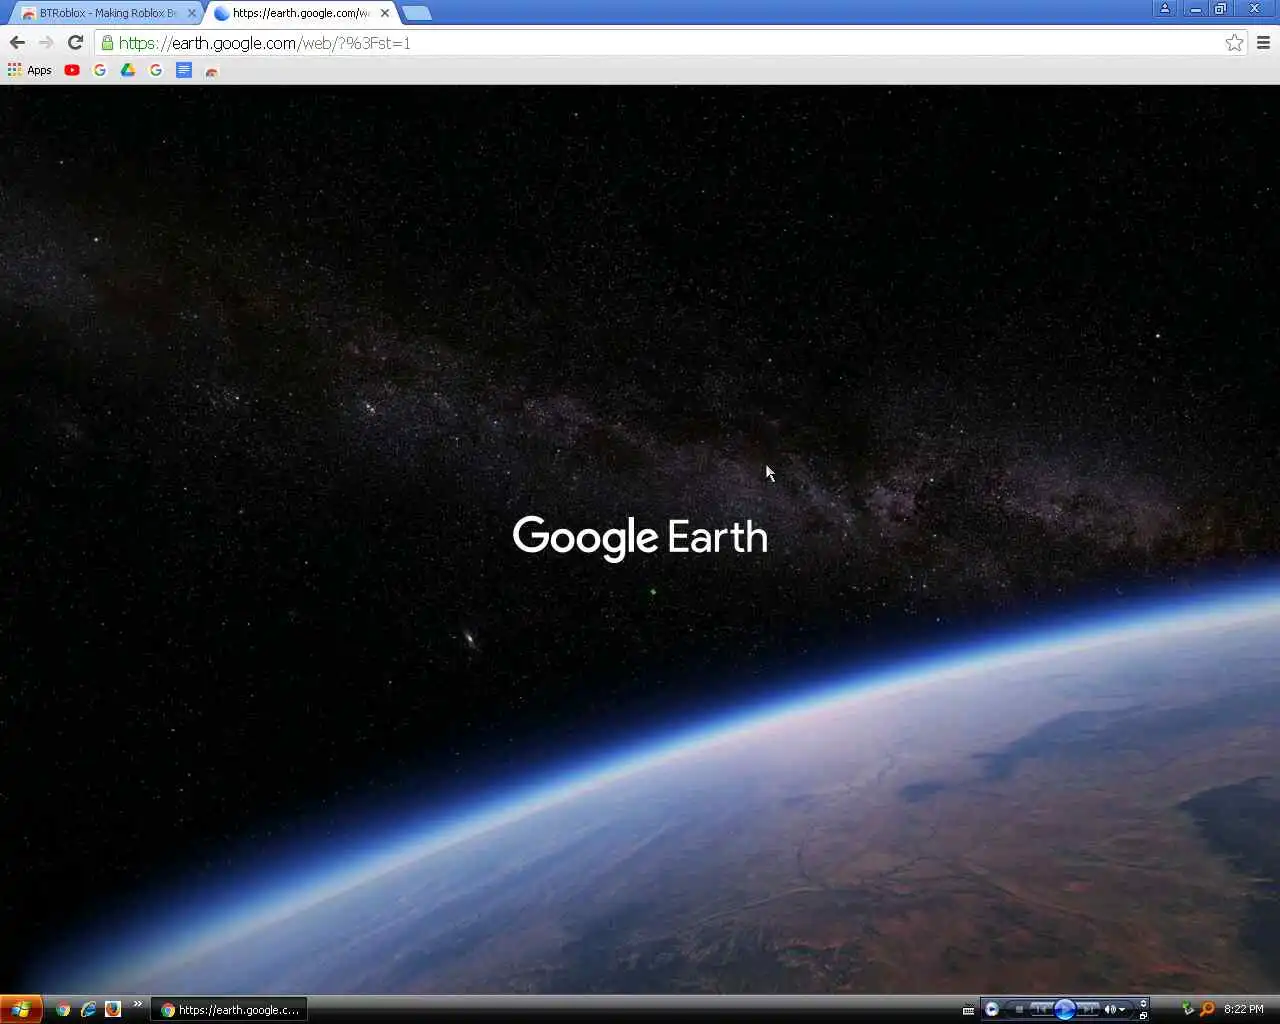Click the on-screen keyboard tray icon
Image resolution: width=1280 pixels, height=1024 pixels.
[x=968, y=1010]
